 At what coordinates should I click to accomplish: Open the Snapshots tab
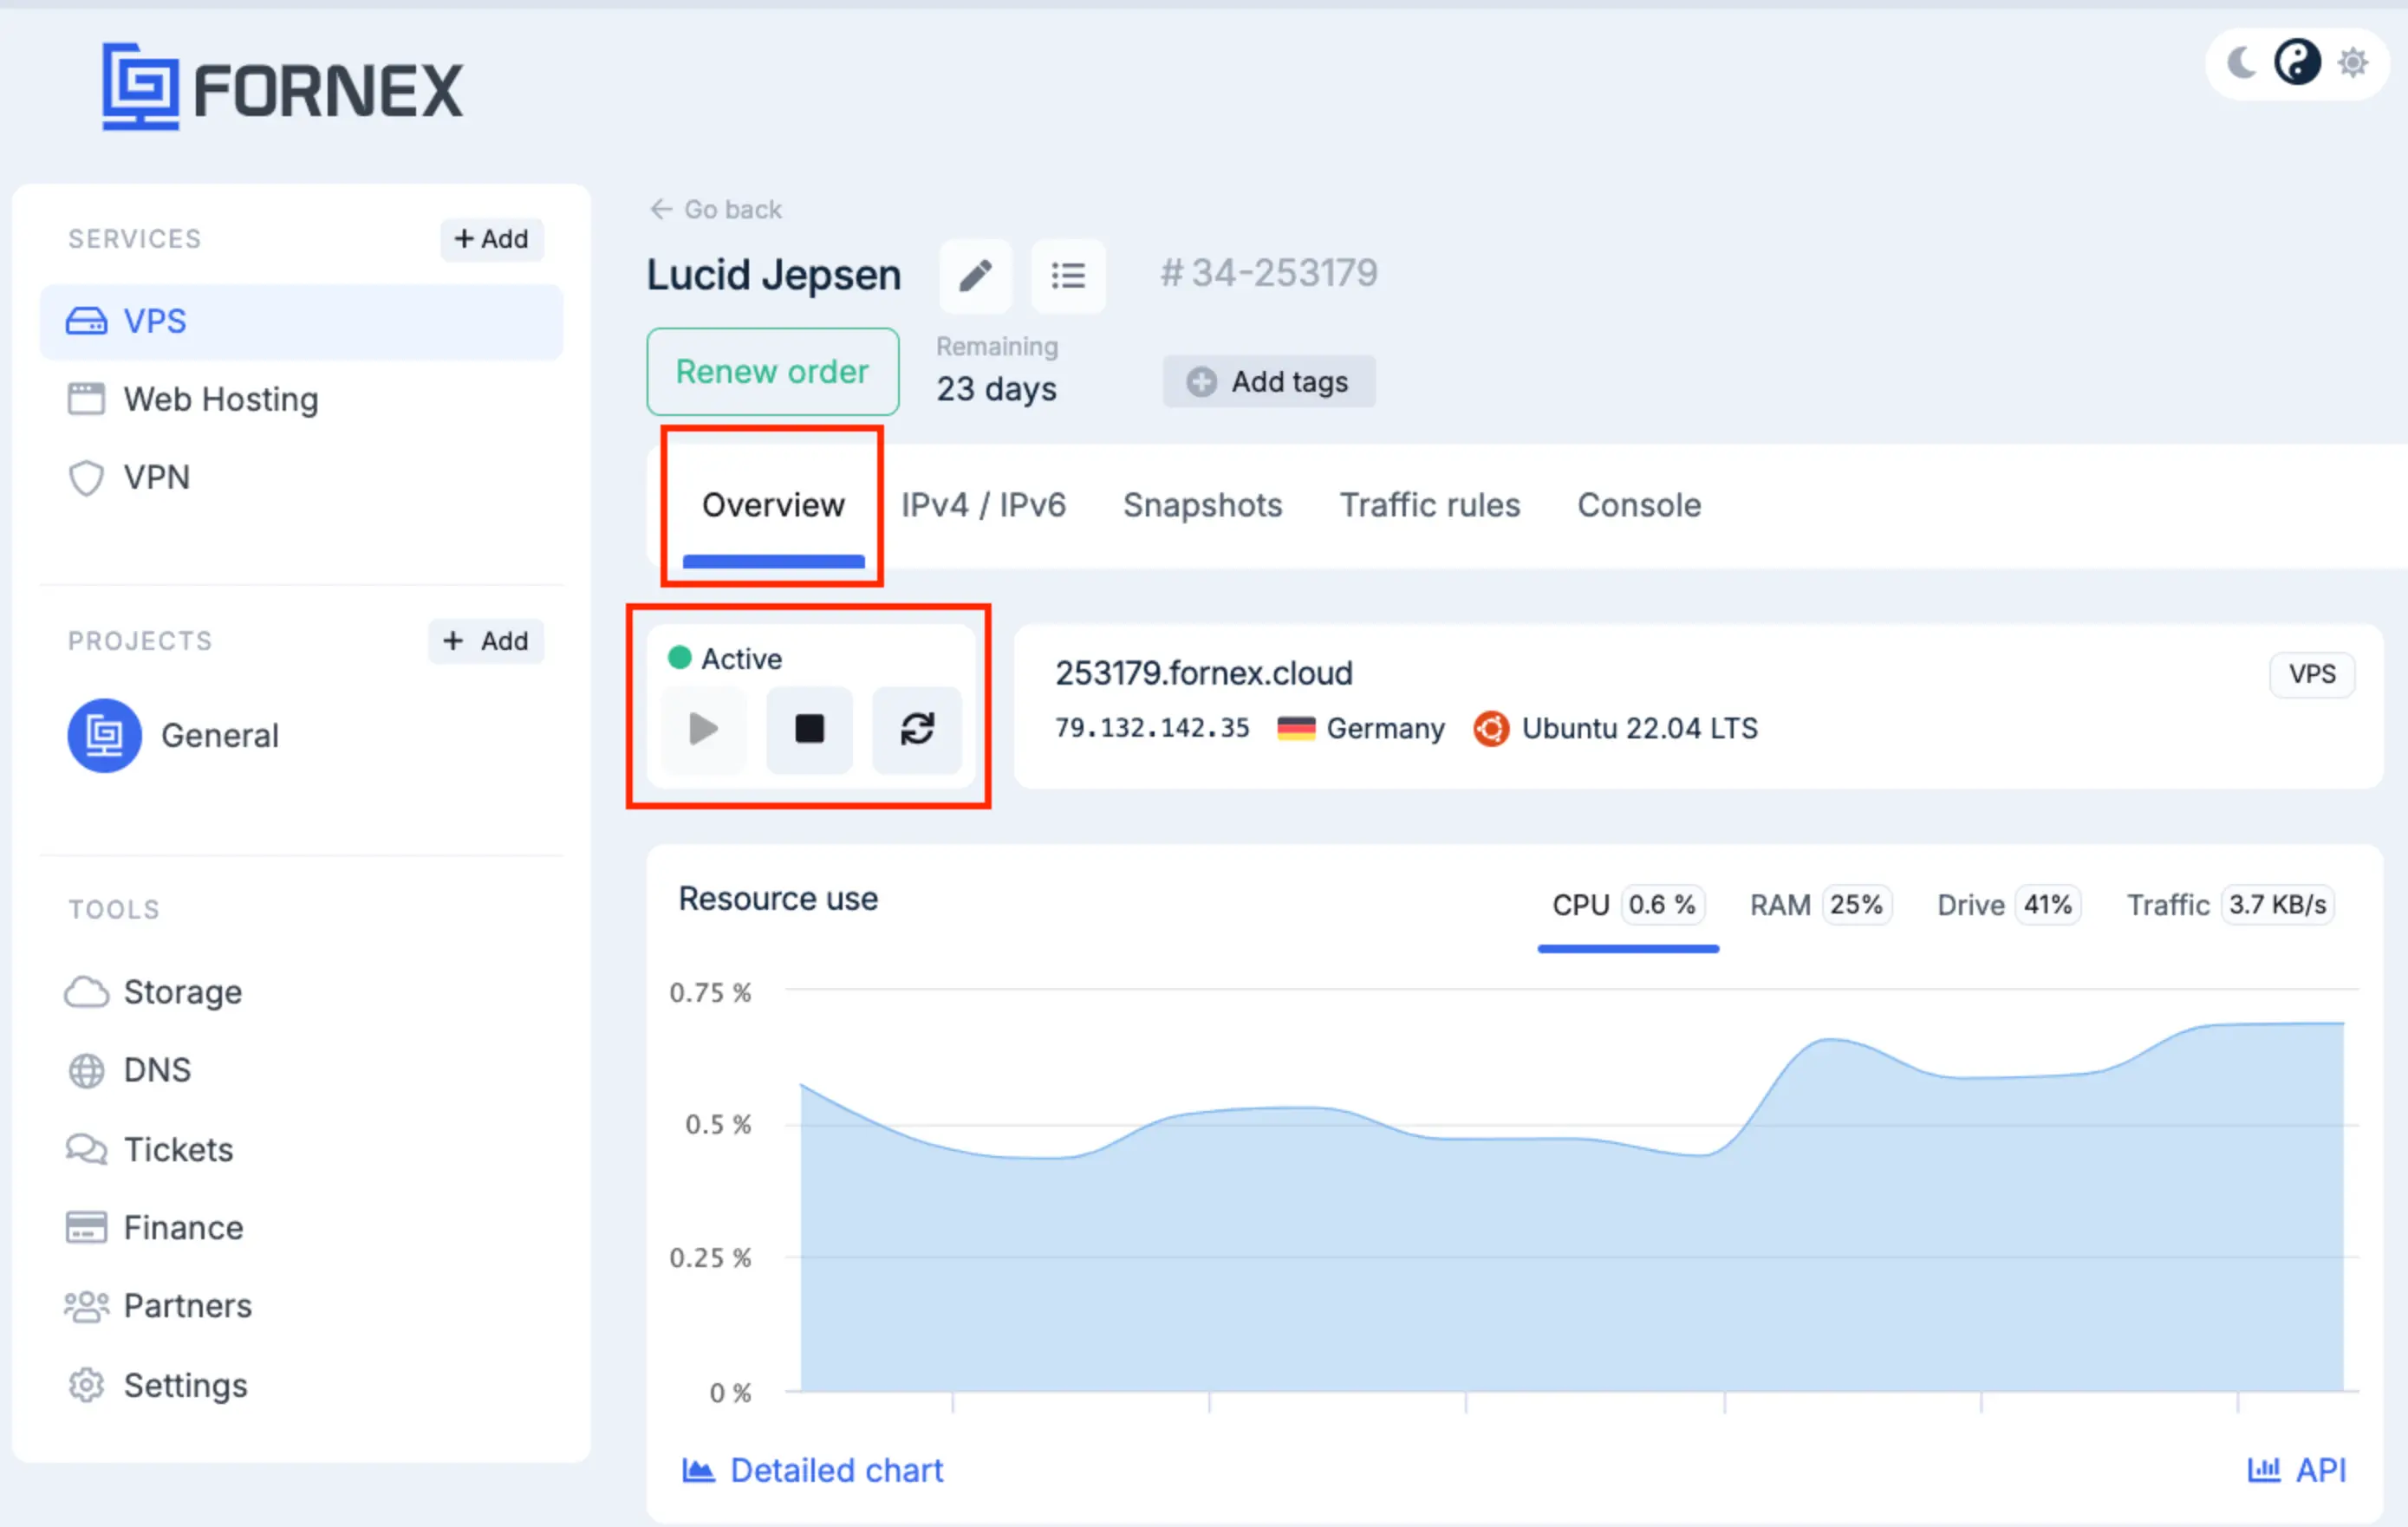1202,505
